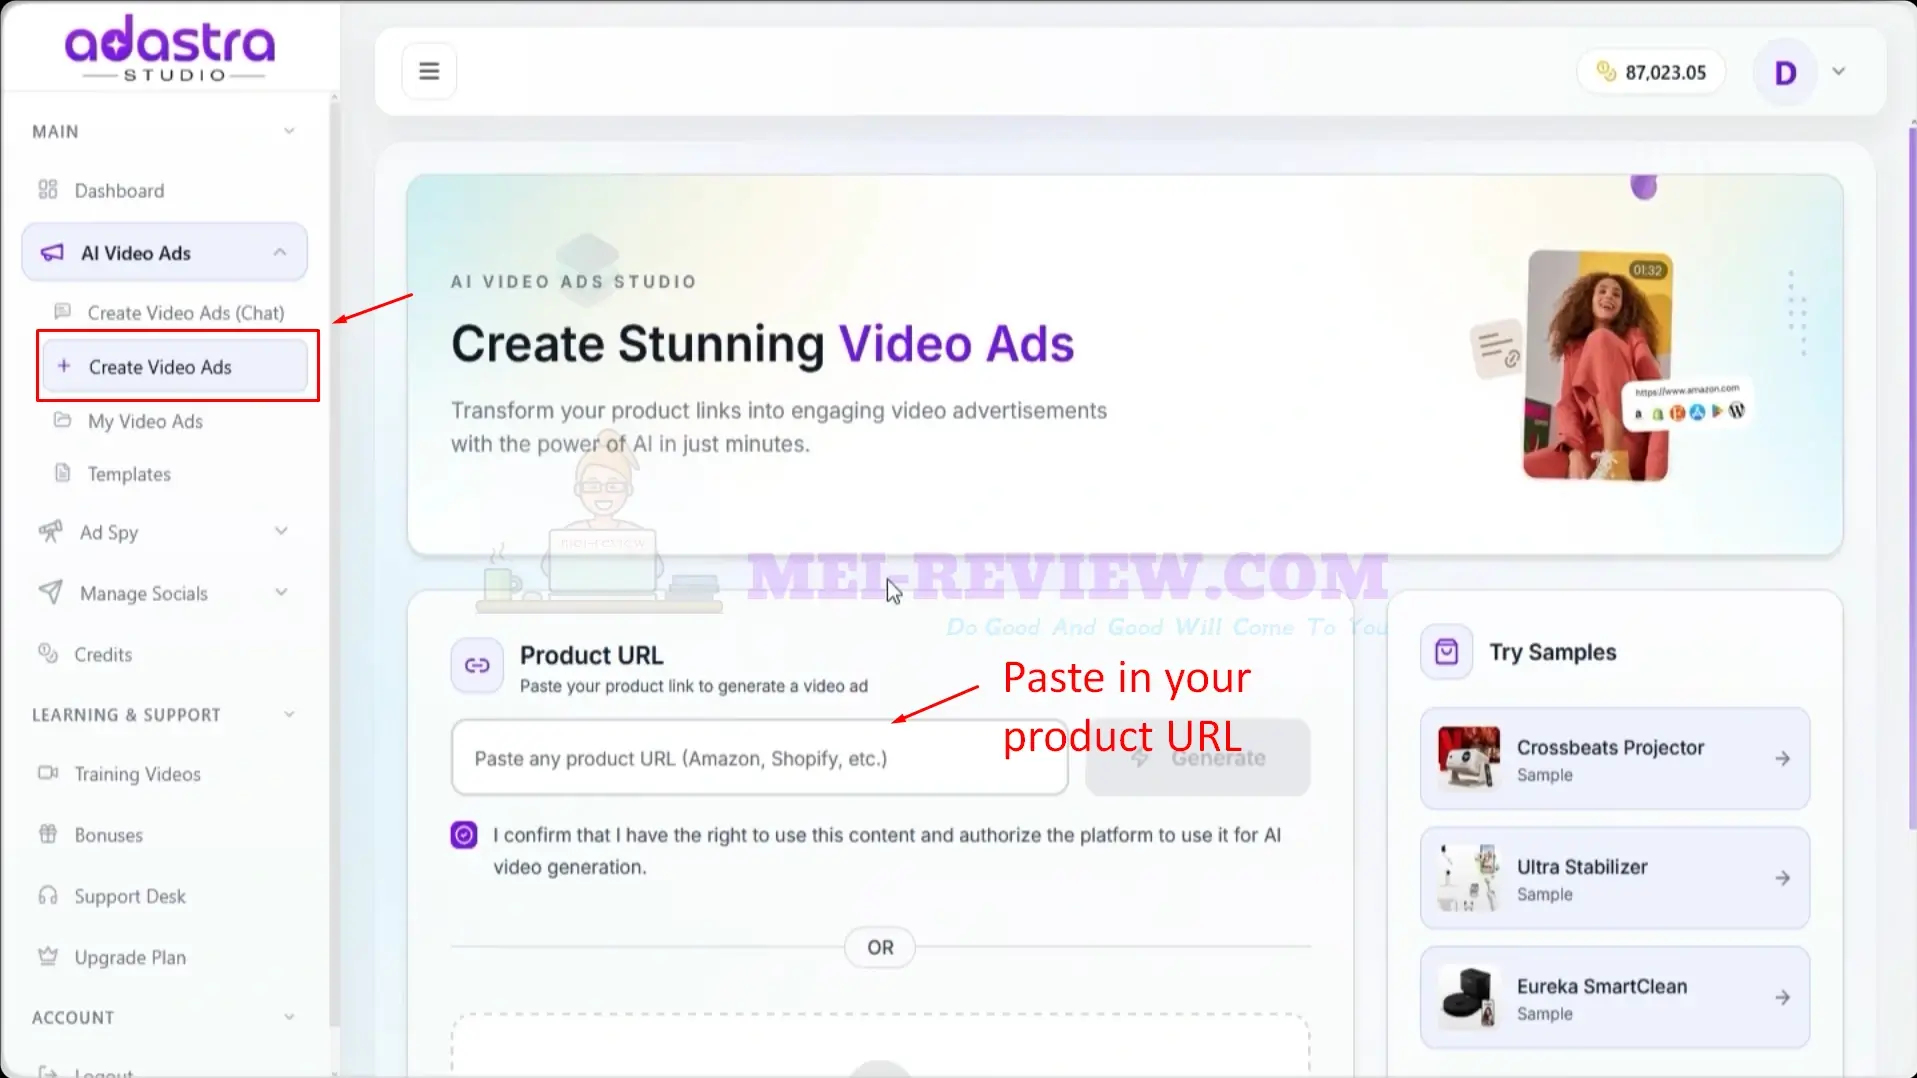Open the D user avatar
The width and height of the screenshot is (1917, 1078).
click(x=1785, y=72)
